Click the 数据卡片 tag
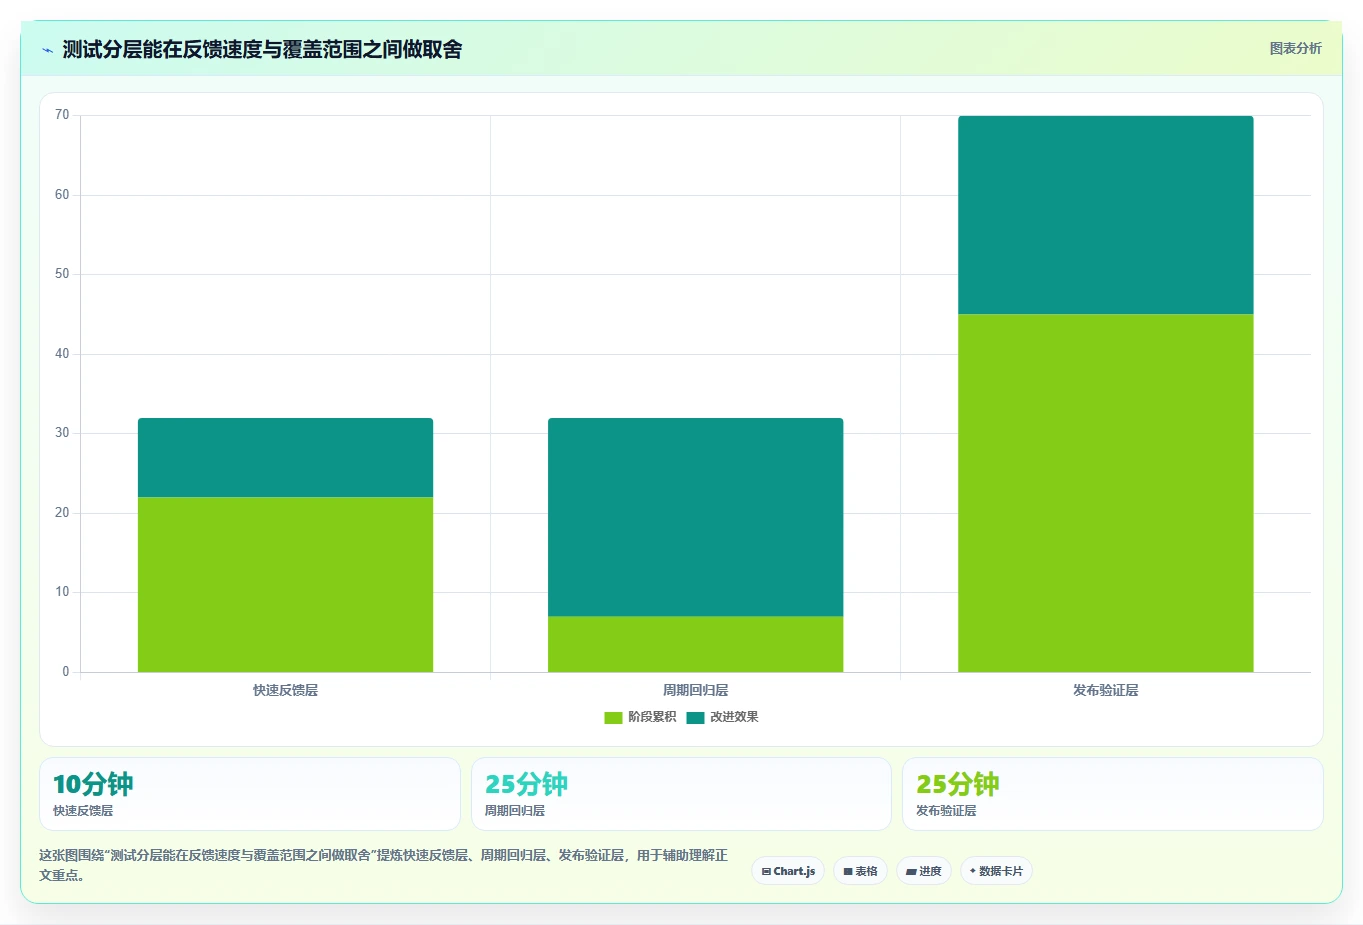Viewport: 1363px width, 925px height. click(996, 871)
